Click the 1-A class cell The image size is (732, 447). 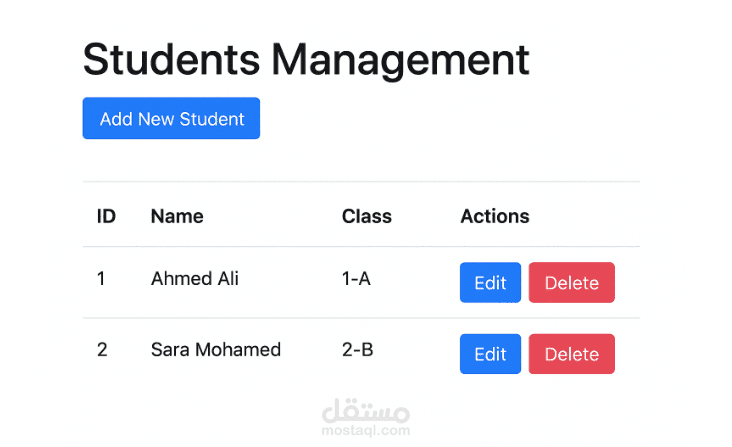coord(356,279)
